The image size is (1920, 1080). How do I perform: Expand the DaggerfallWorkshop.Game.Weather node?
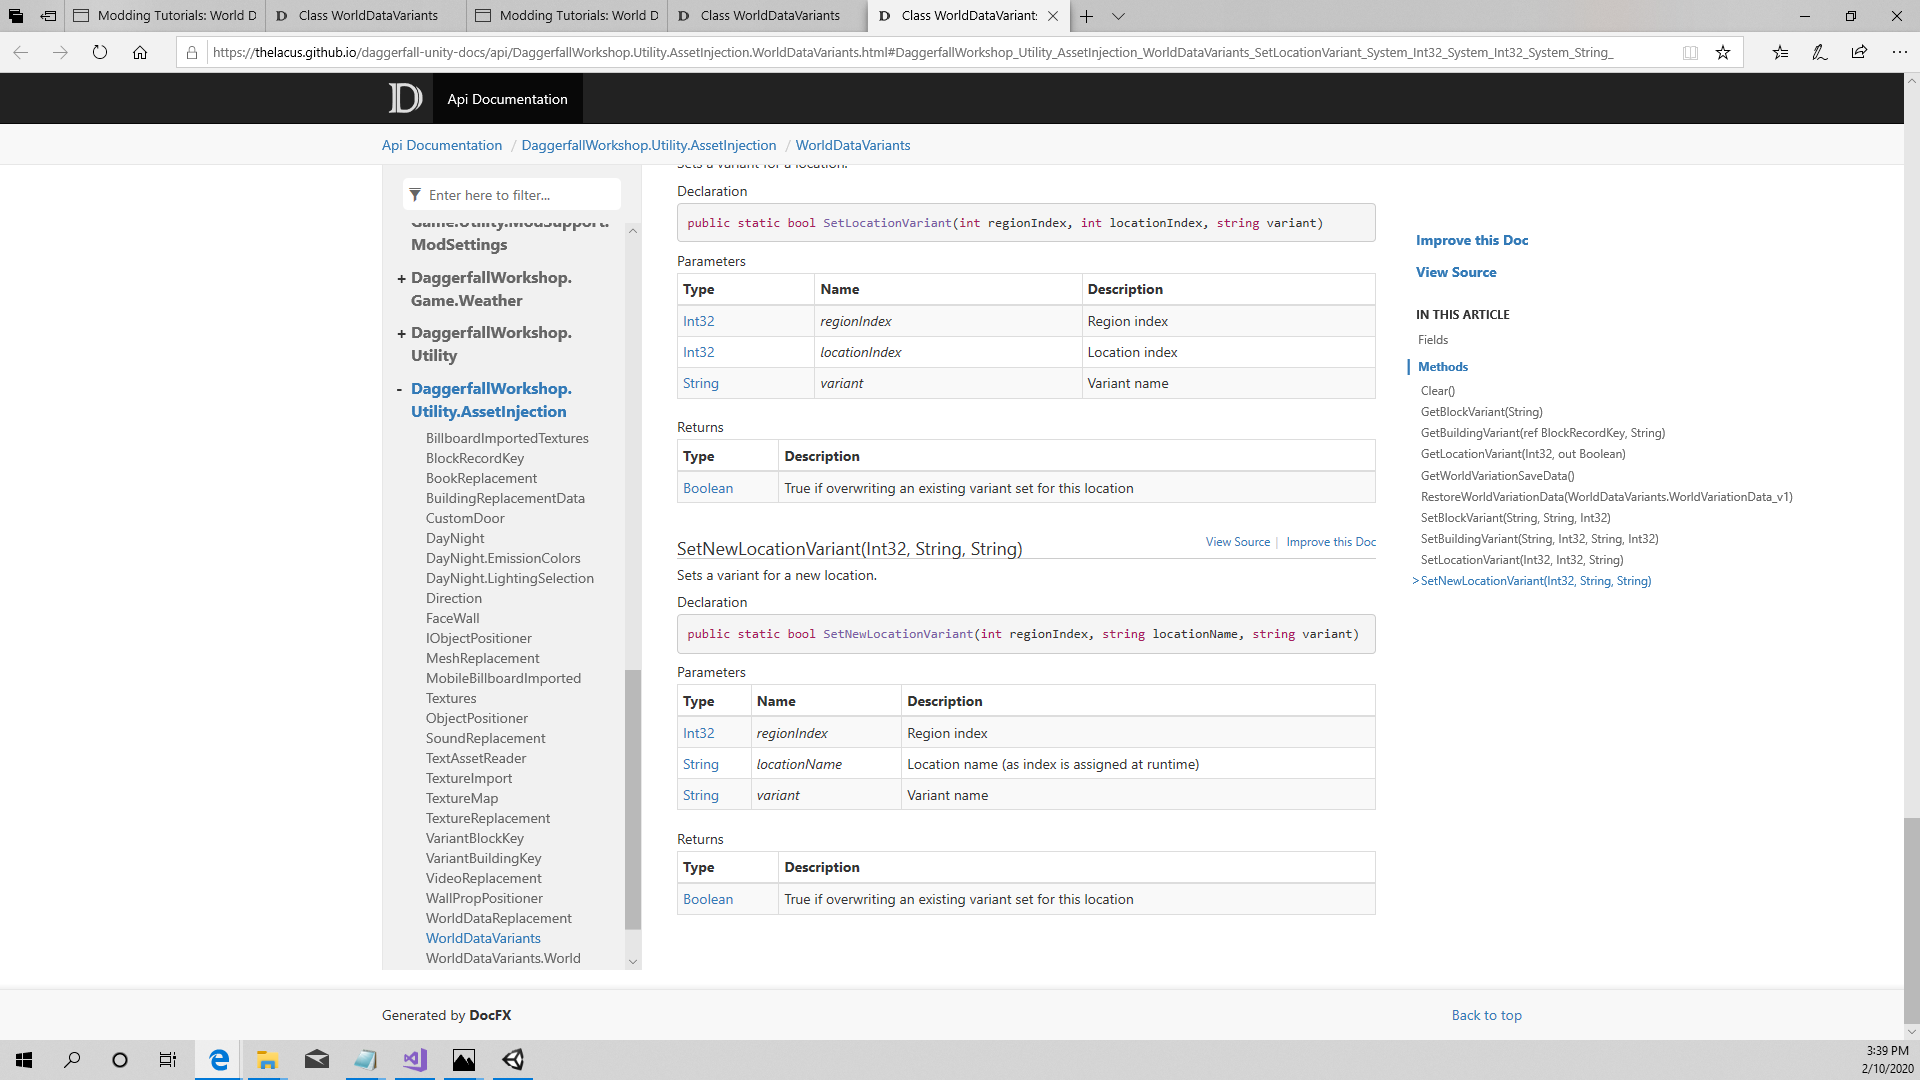pos(401,278)
